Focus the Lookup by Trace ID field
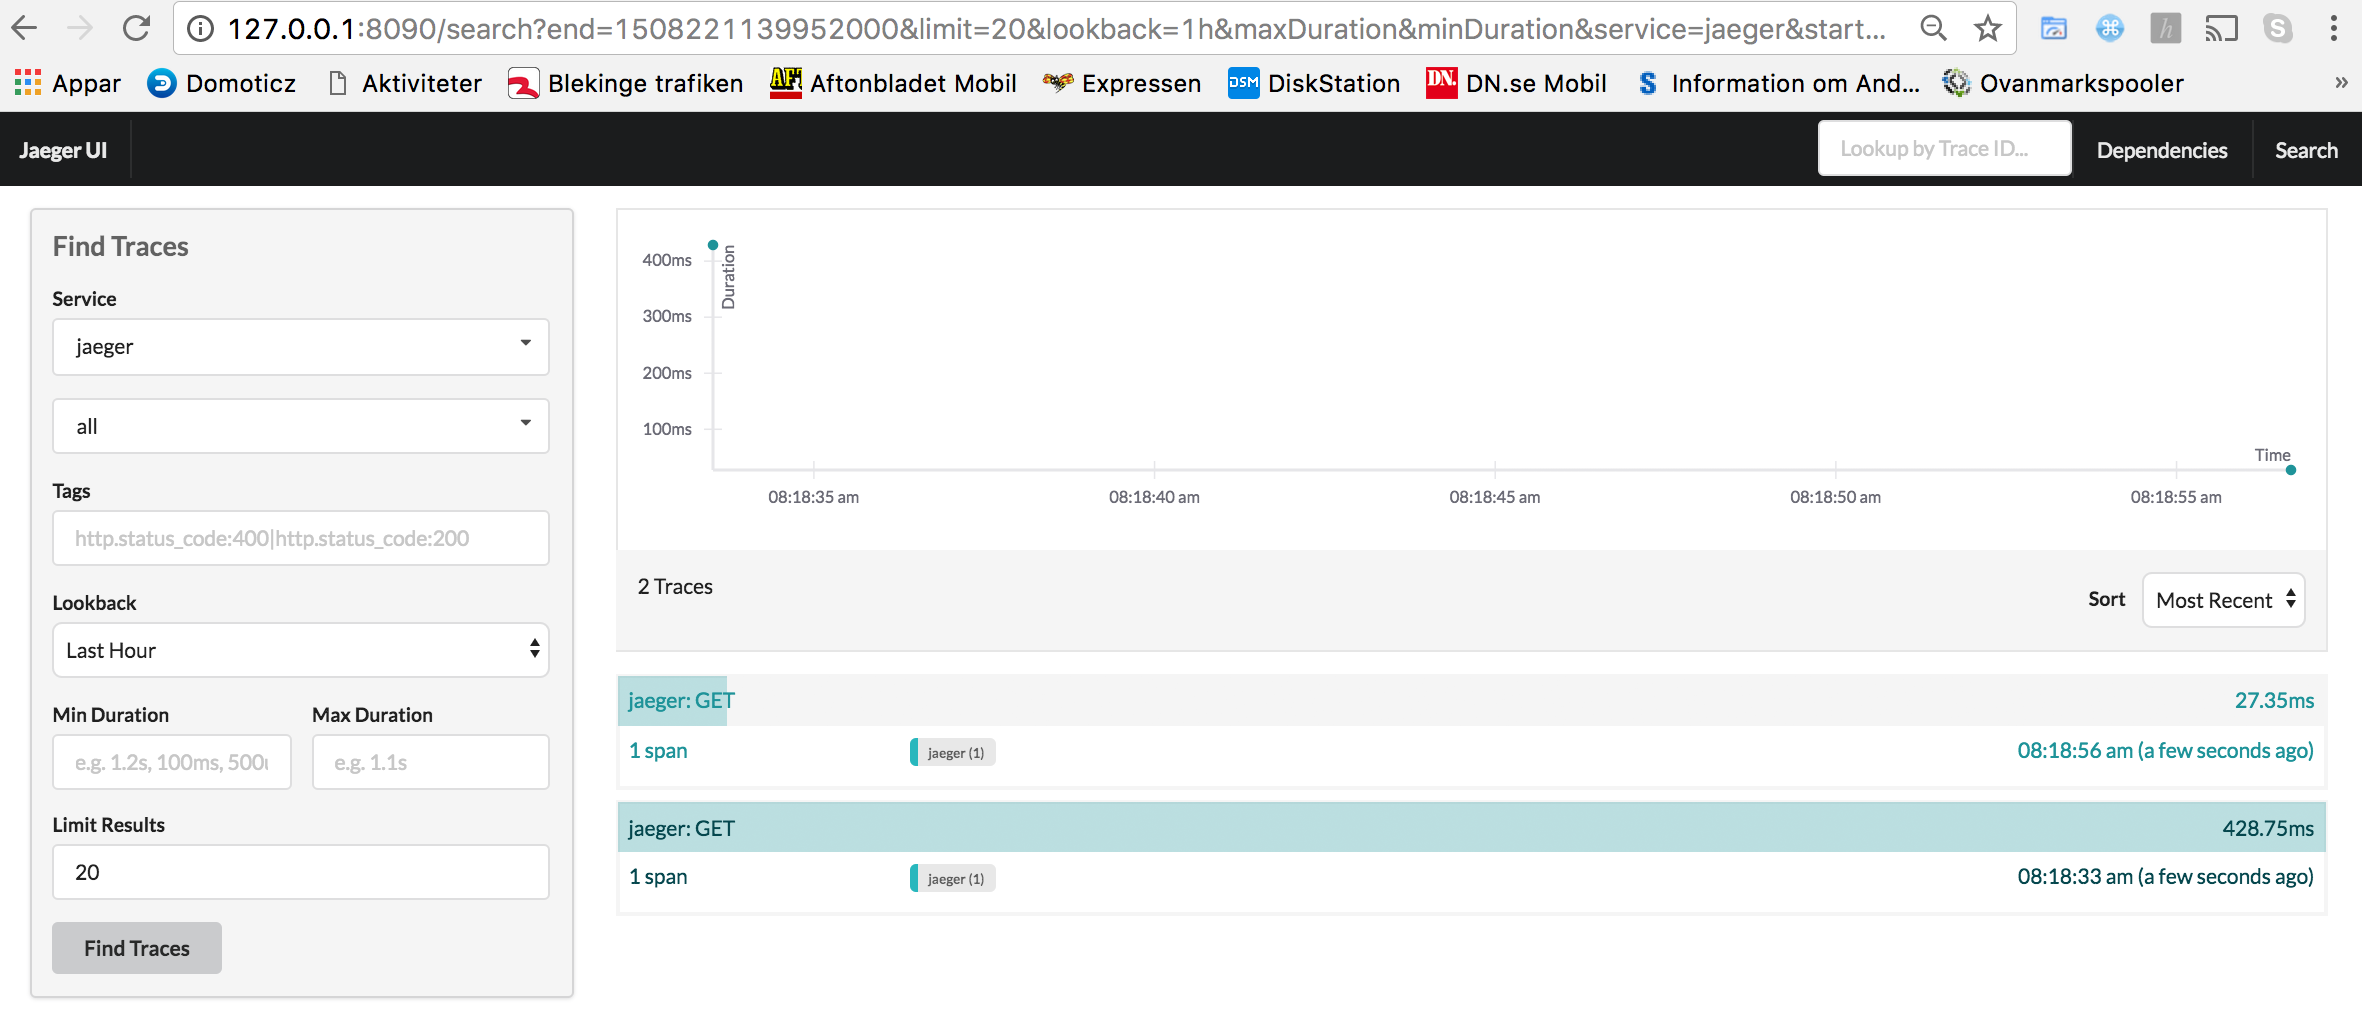Screen dimensions: 2362x1012 [1944, 148]
